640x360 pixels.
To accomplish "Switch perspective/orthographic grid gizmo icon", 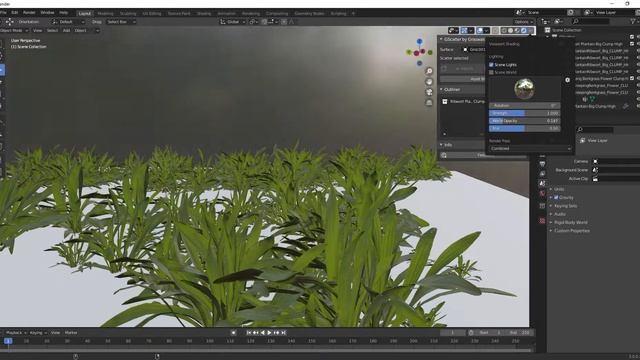I will [429, 102].
